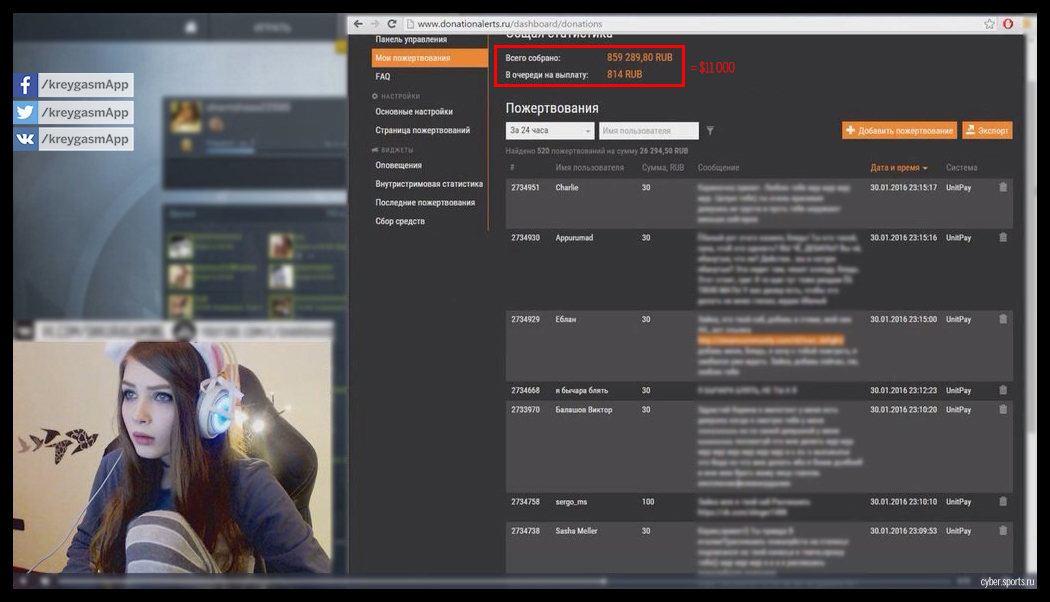Sort by the 'Дата и время' column header
This screenshot has width=1050, height=602.
[898, 168]
